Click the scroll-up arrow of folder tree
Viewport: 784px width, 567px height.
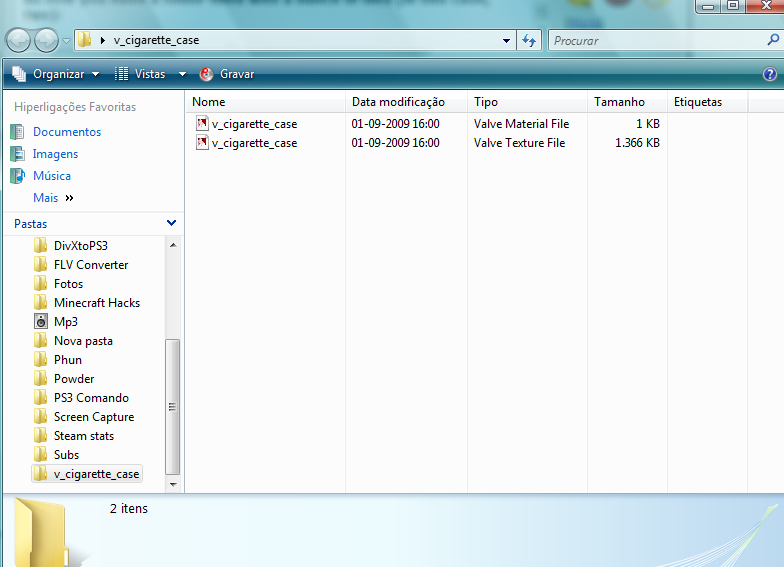(x=173, y=245)
